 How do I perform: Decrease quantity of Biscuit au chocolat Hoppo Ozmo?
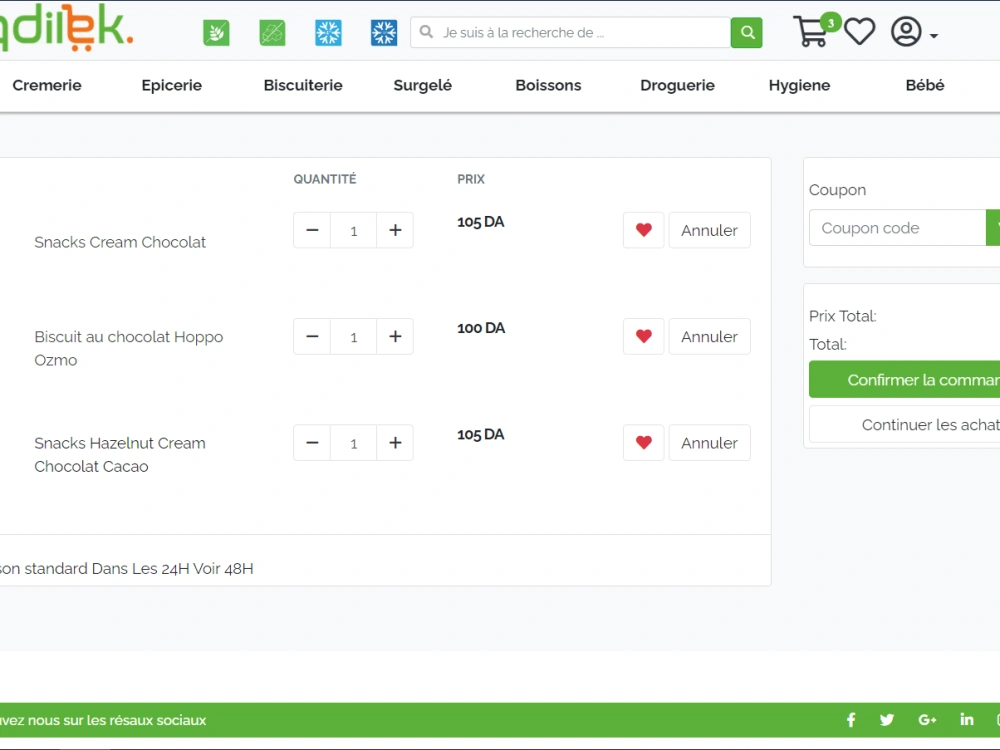tap(311, 336)
